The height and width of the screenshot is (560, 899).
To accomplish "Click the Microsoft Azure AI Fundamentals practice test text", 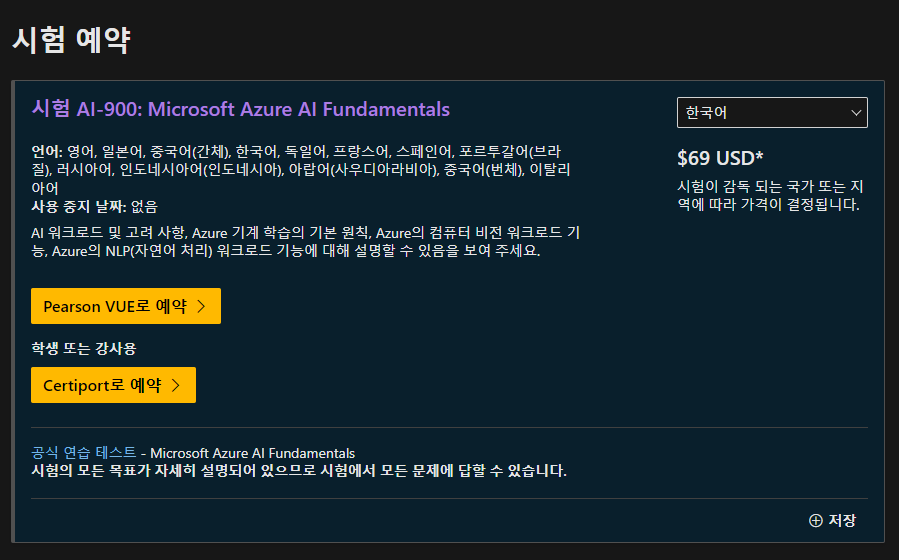I will click(252, 453).
